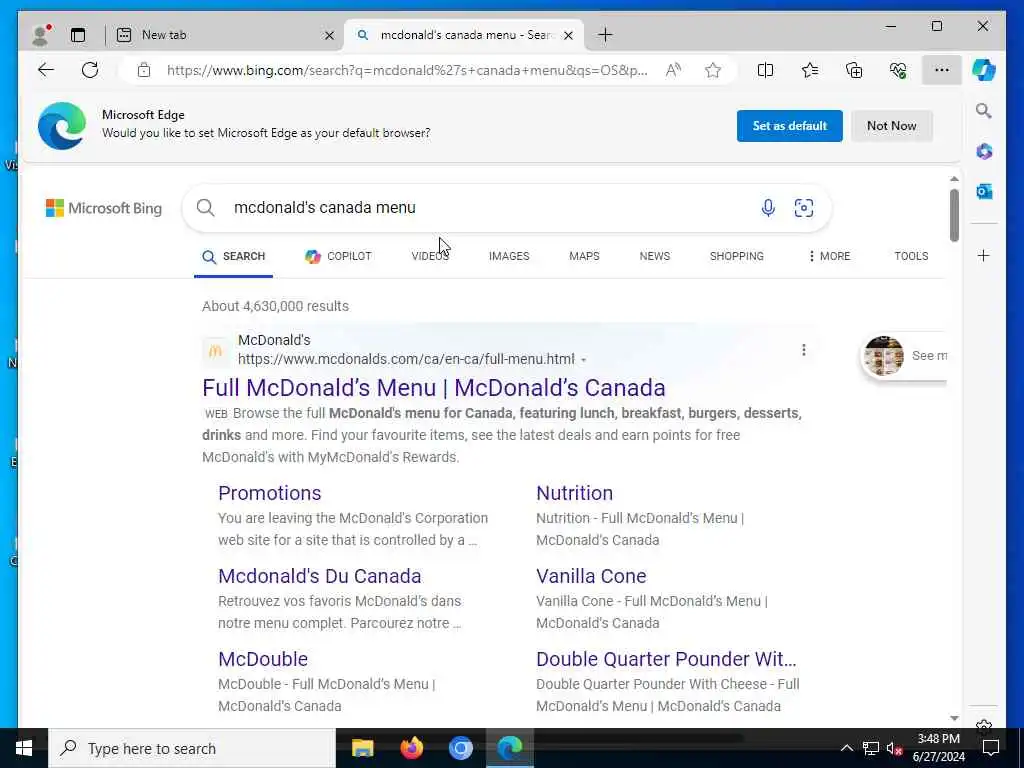Dismiss prompt with Not Now
The height and width of the screenshot is (768, 1024).
click(891, 126)
